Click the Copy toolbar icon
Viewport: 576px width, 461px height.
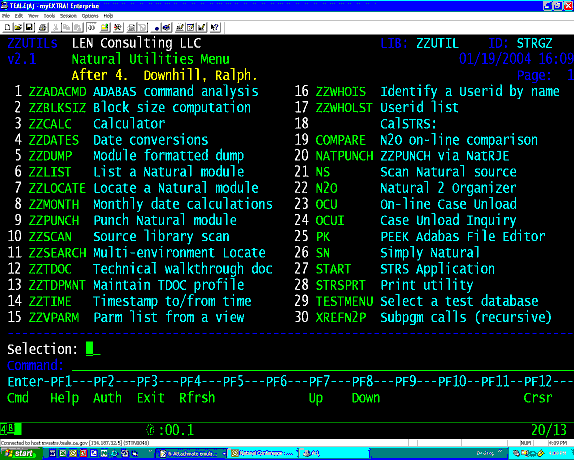pyautogui.click(x=66, y=27)
